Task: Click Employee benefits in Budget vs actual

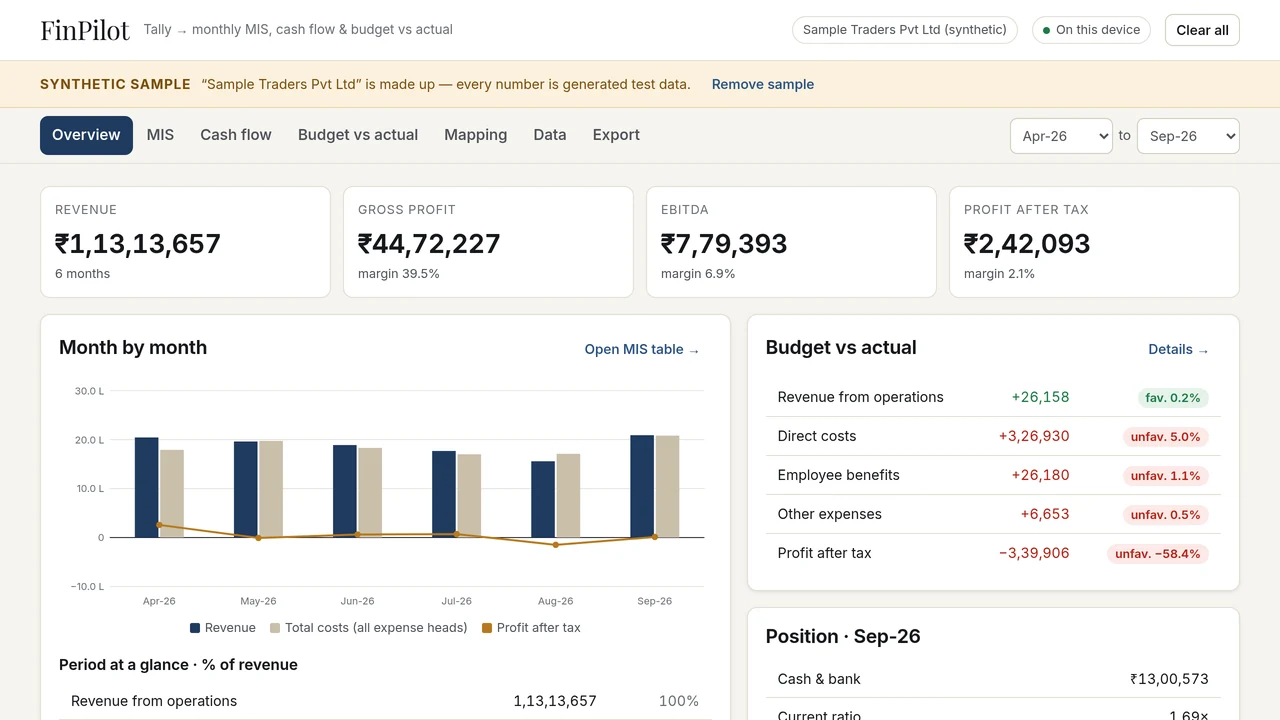Action: [x=839, y=475]
